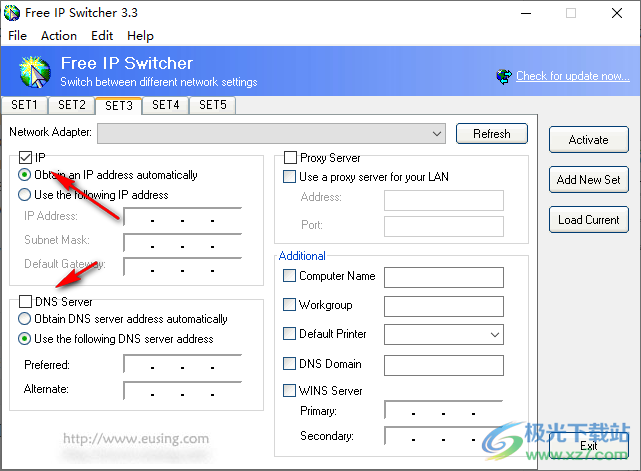This screenshot has height=471, width=641.
Task: Click the update globe icon beside the link
Action: pos(504,76)
